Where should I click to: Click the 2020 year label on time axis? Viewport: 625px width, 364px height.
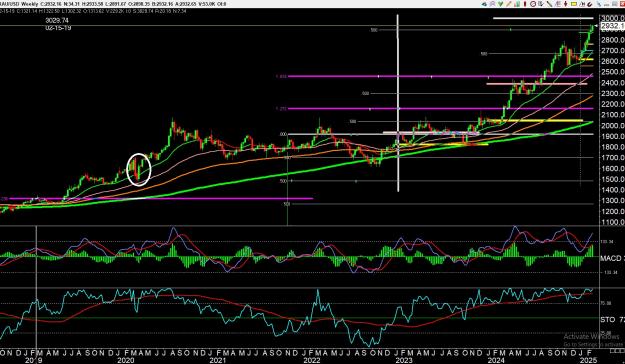point(126,360)
